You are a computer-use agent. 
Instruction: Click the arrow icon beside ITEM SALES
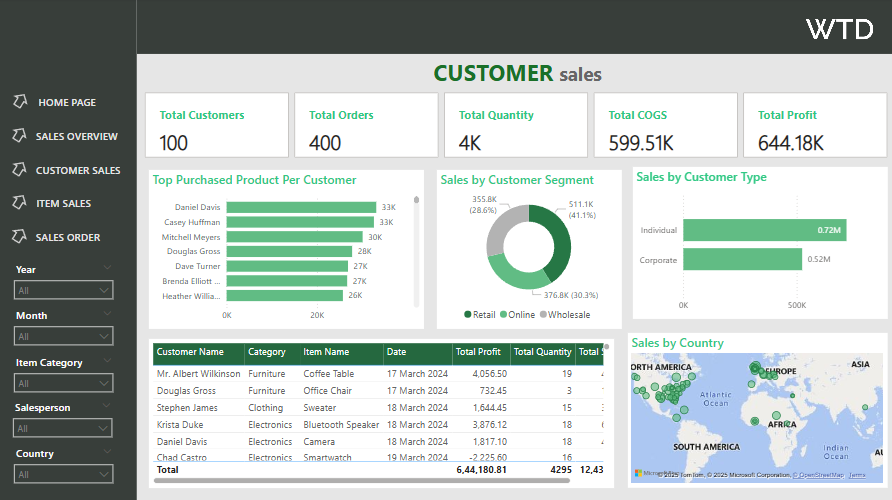19,203
